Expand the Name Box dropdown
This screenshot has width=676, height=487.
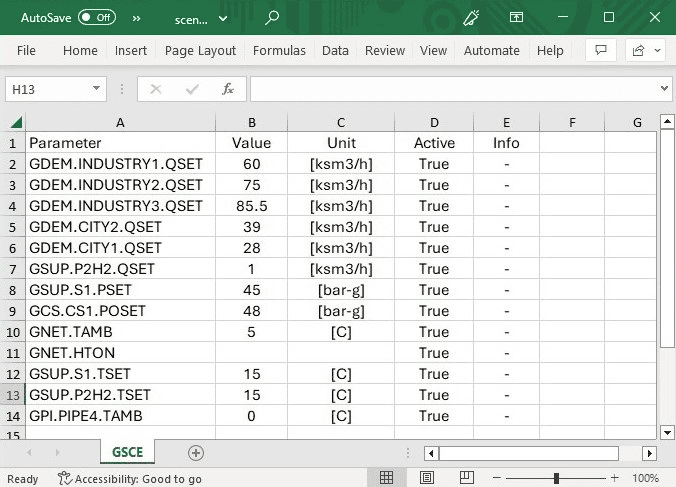click(x=97, y=89)
